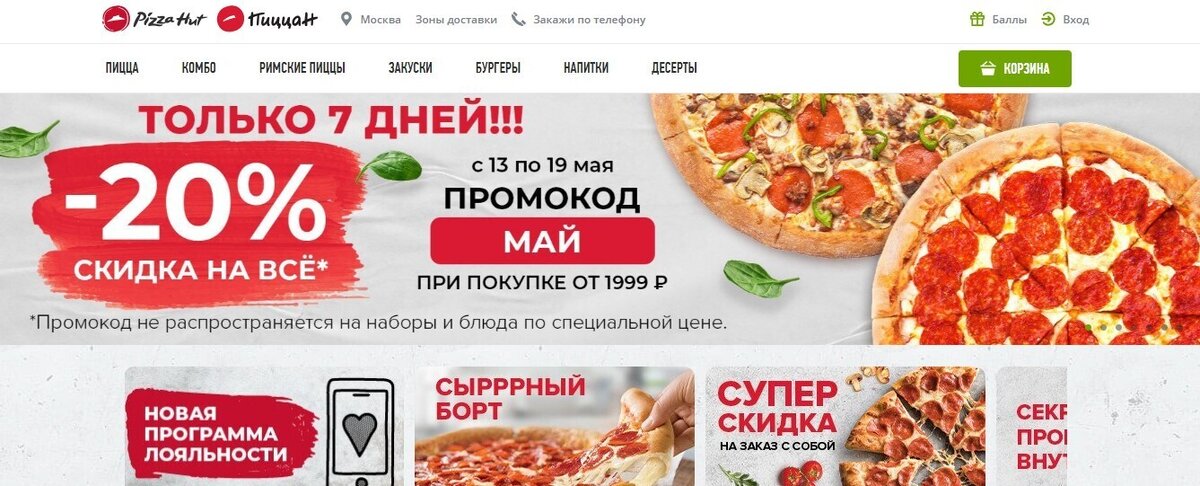Select Бургеры in the navigation
This screenshot has height=486, width=1200.
click(x=498, y=69)
